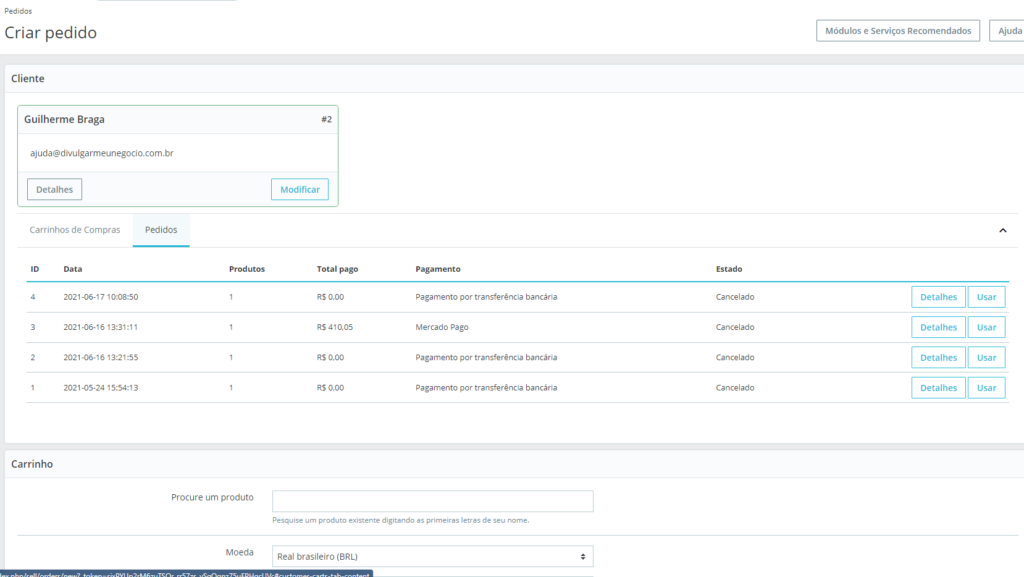Image resolution: width=1024 pixels, height=577 pixels.
Task: Click Cancelado status of order 4
Action: (x=735, y=297)
